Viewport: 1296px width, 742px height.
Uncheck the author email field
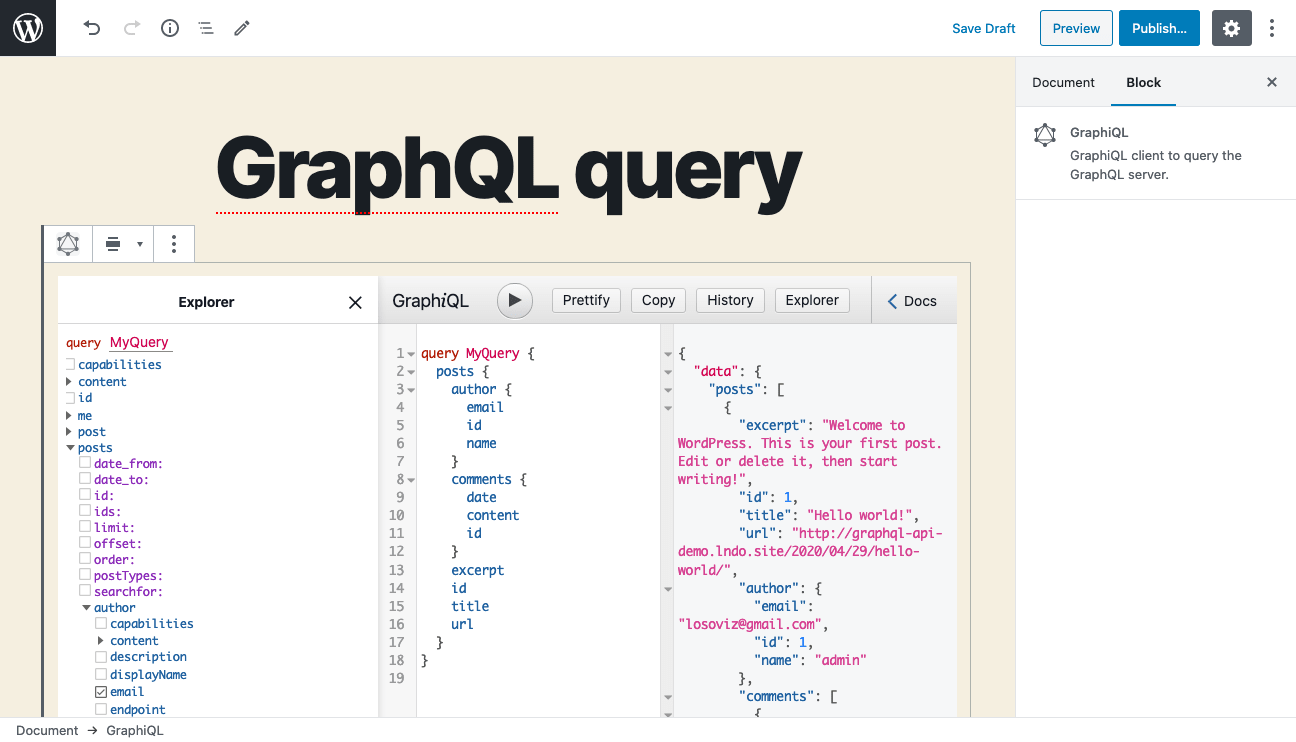point(101,692)
